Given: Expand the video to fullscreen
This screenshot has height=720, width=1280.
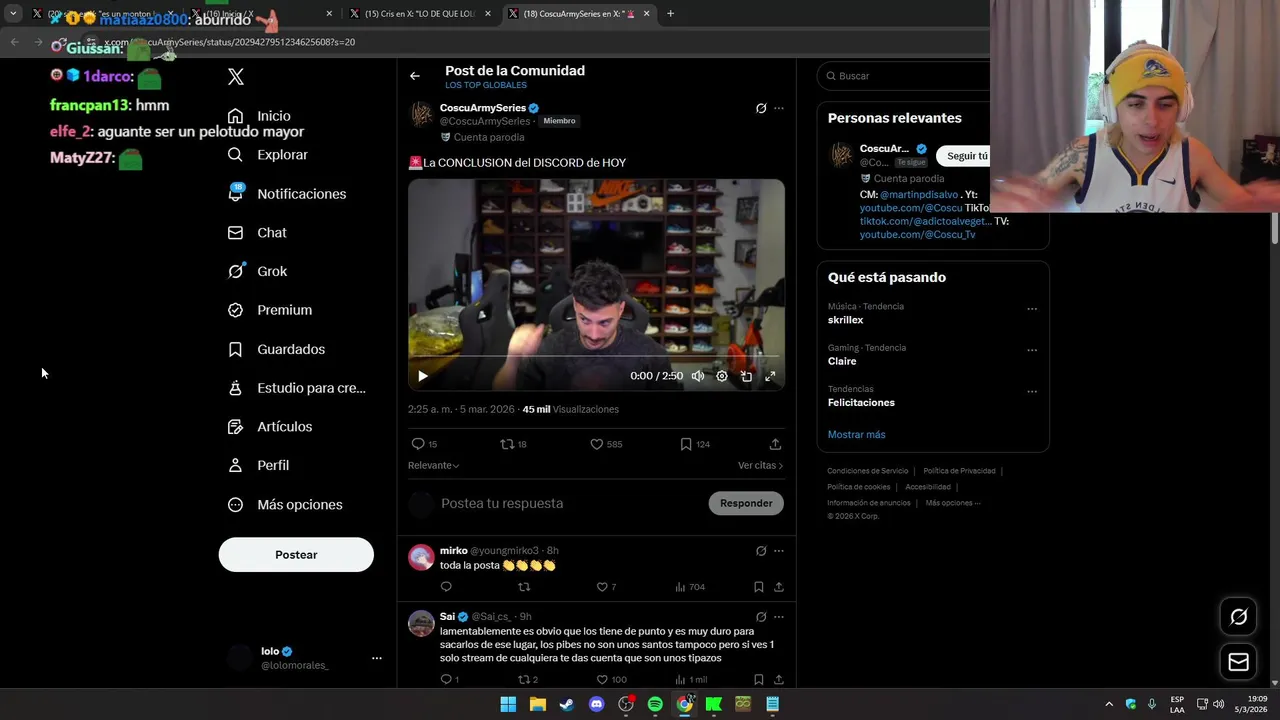Looking at the screenshot, I should [770, 376].
